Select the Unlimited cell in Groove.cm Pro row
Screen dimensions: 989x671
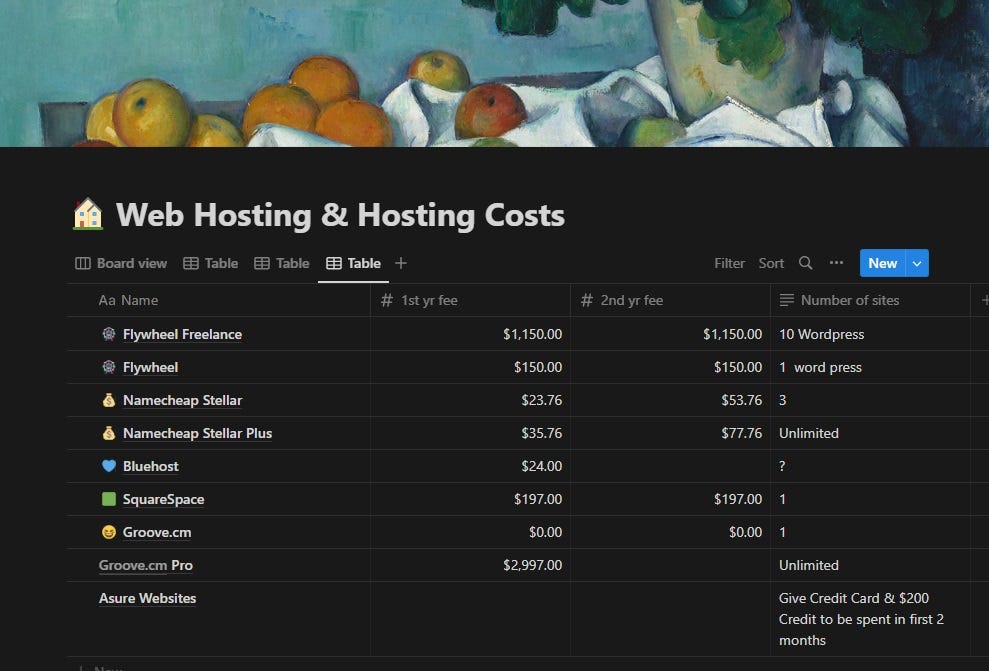click(870, 565)
